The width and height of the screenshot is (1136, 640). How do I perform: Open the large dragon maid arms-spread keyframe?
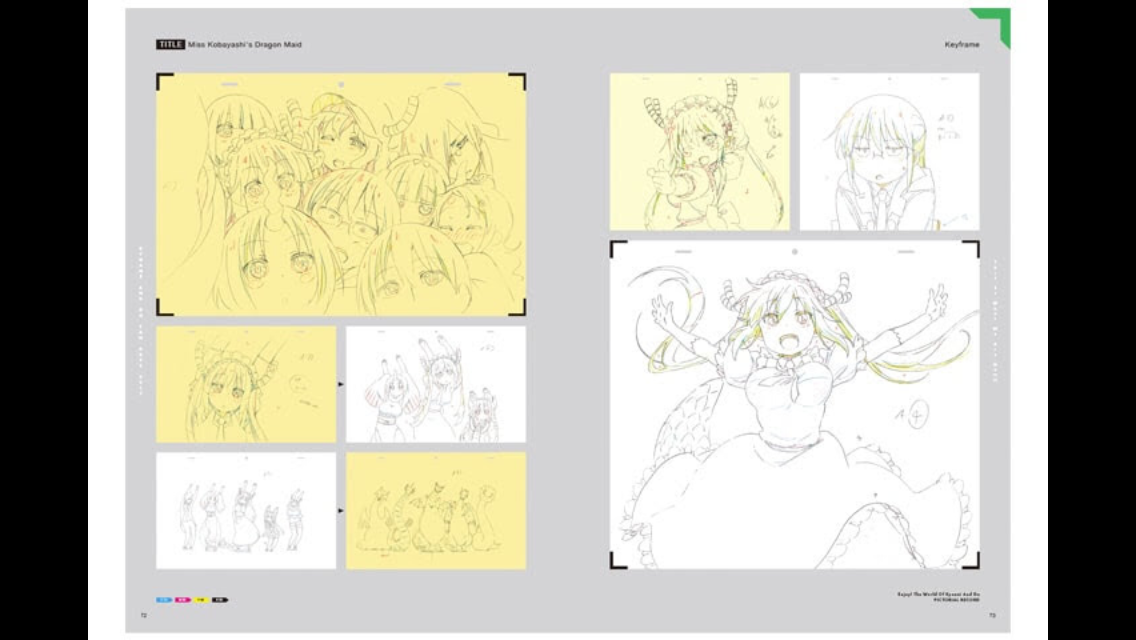click(x=795, y=404)
